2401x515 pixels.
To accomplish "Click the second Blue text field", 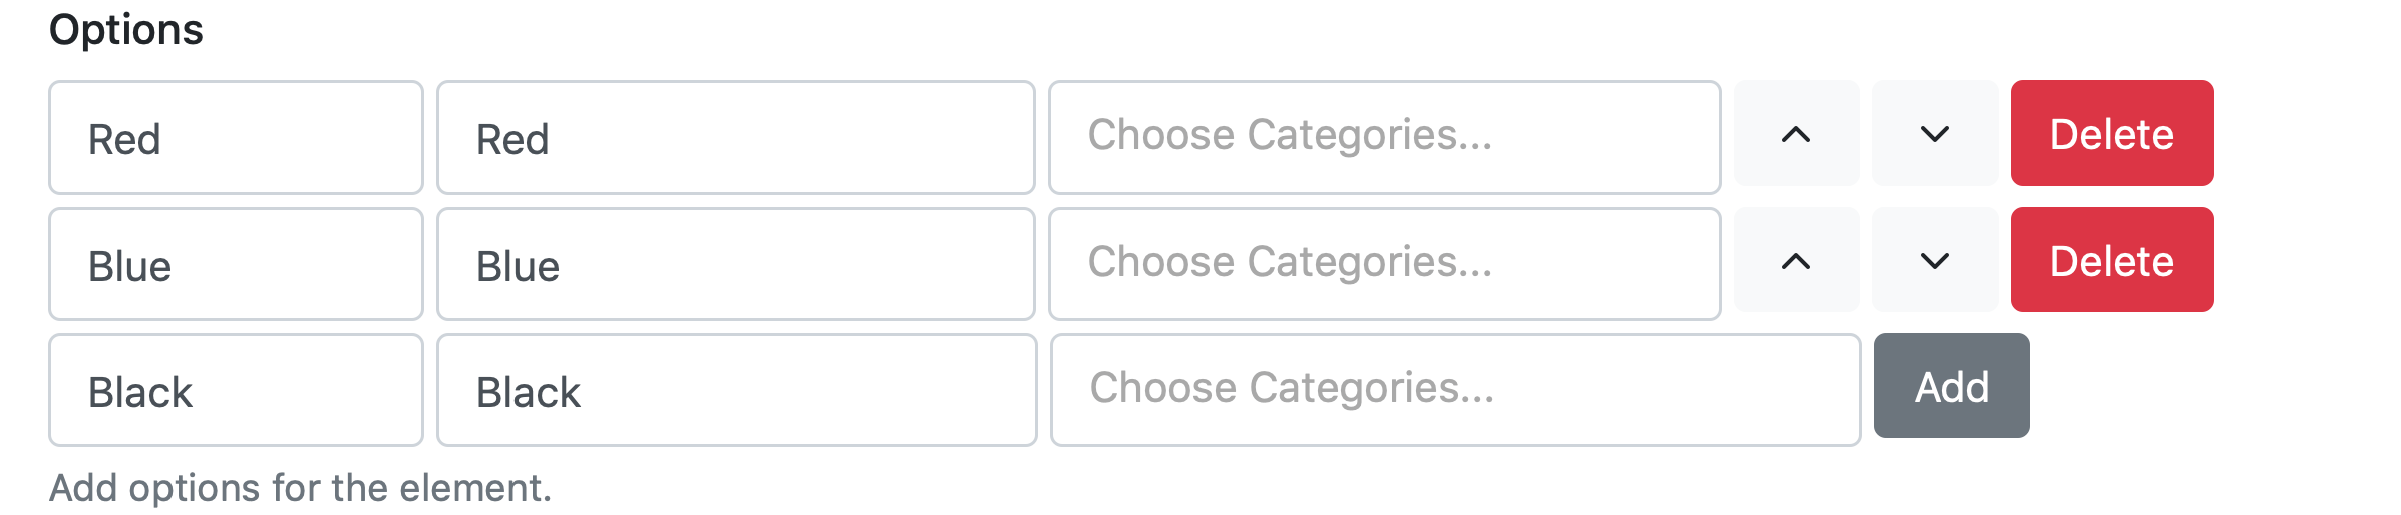I will [736, 265].
